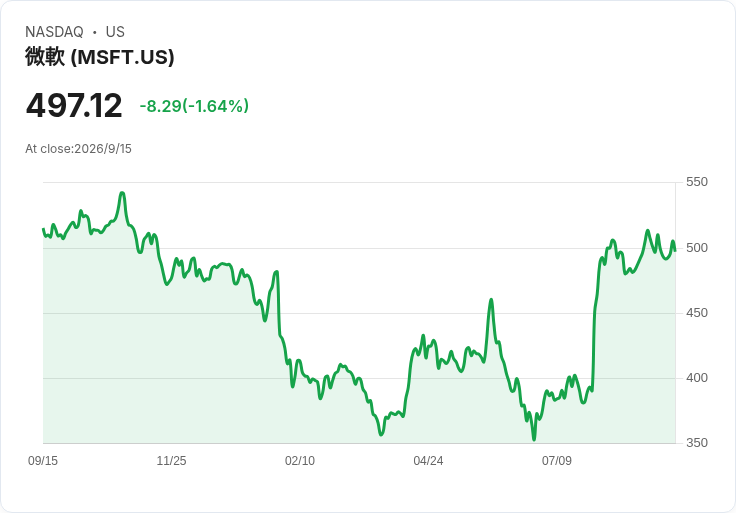
Task: Click the 400 price axis label
Action: 697,378
